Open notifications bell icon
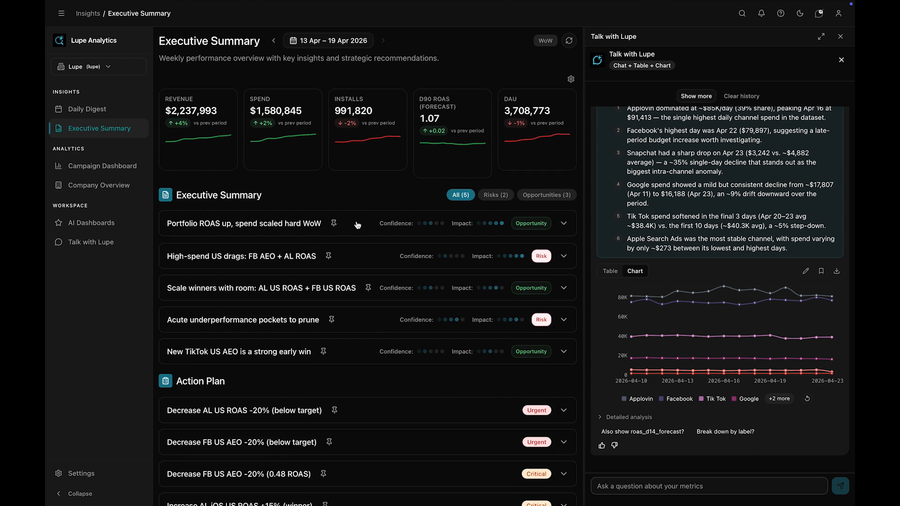Viewport: 900px width, 506px height. coord(761,13)
